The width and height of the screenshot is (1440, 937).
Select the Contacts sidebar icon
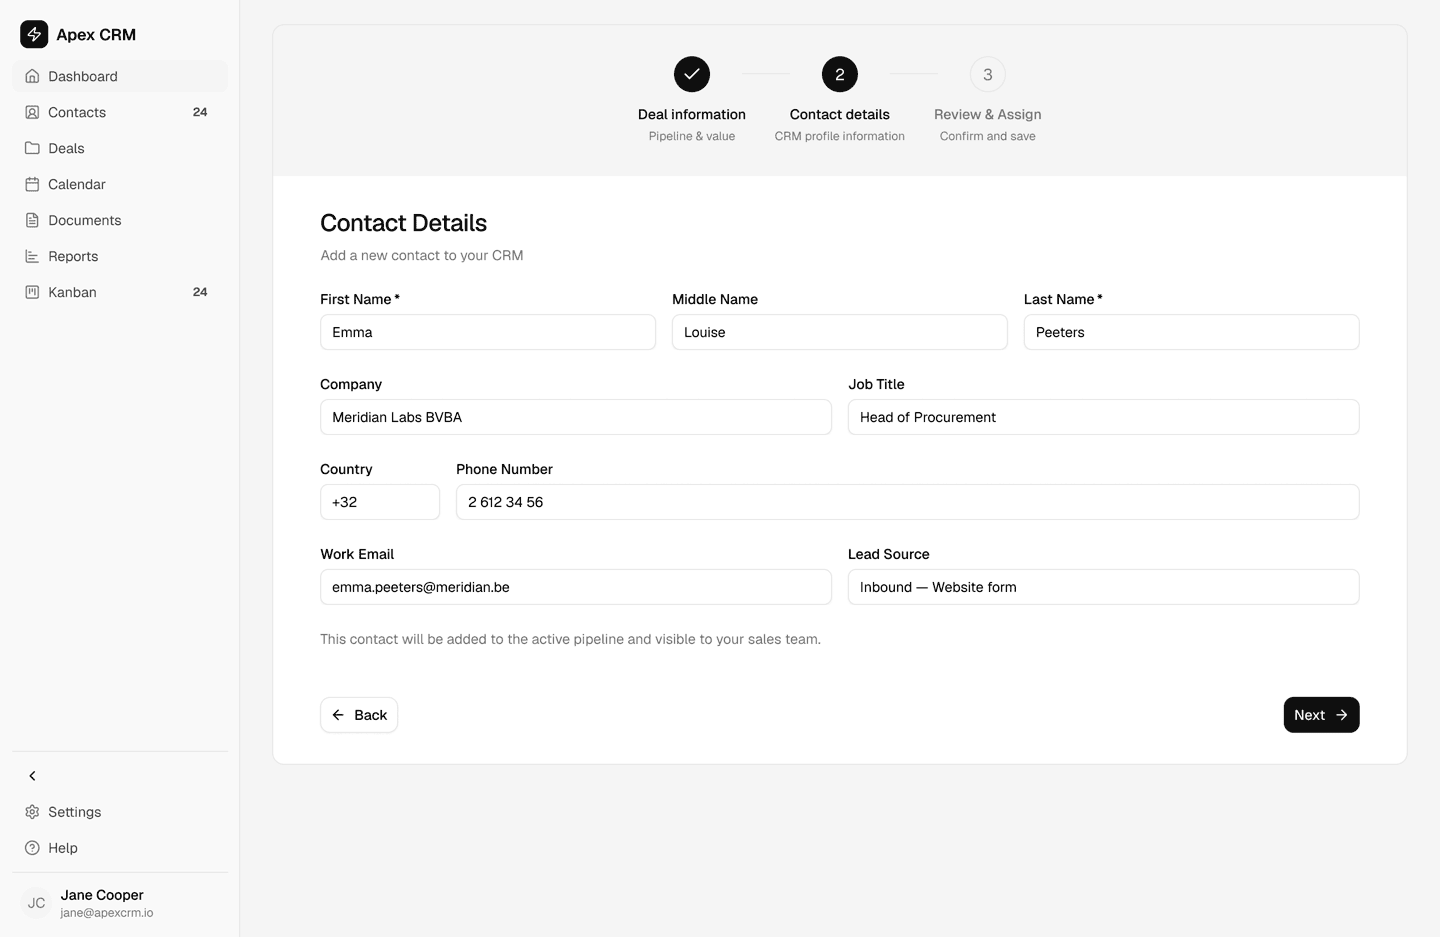[x=32, y=112]
